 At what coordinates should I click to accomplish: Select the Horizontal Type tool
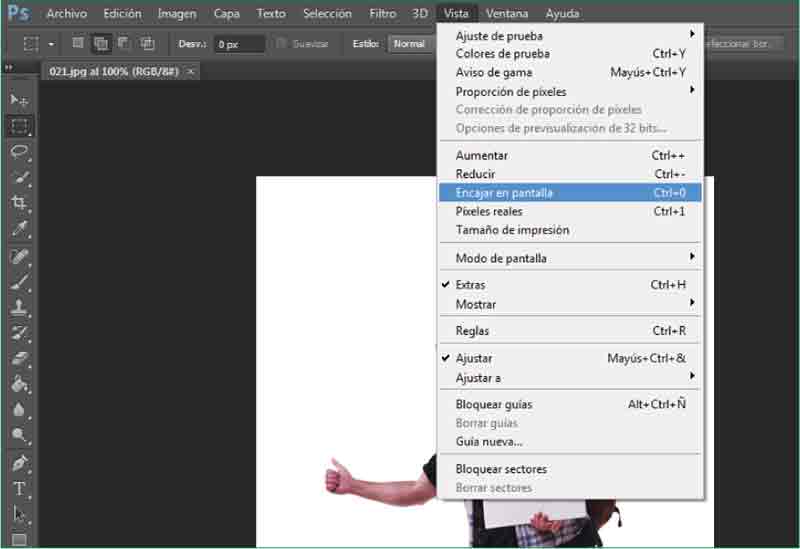pos(19,489)
